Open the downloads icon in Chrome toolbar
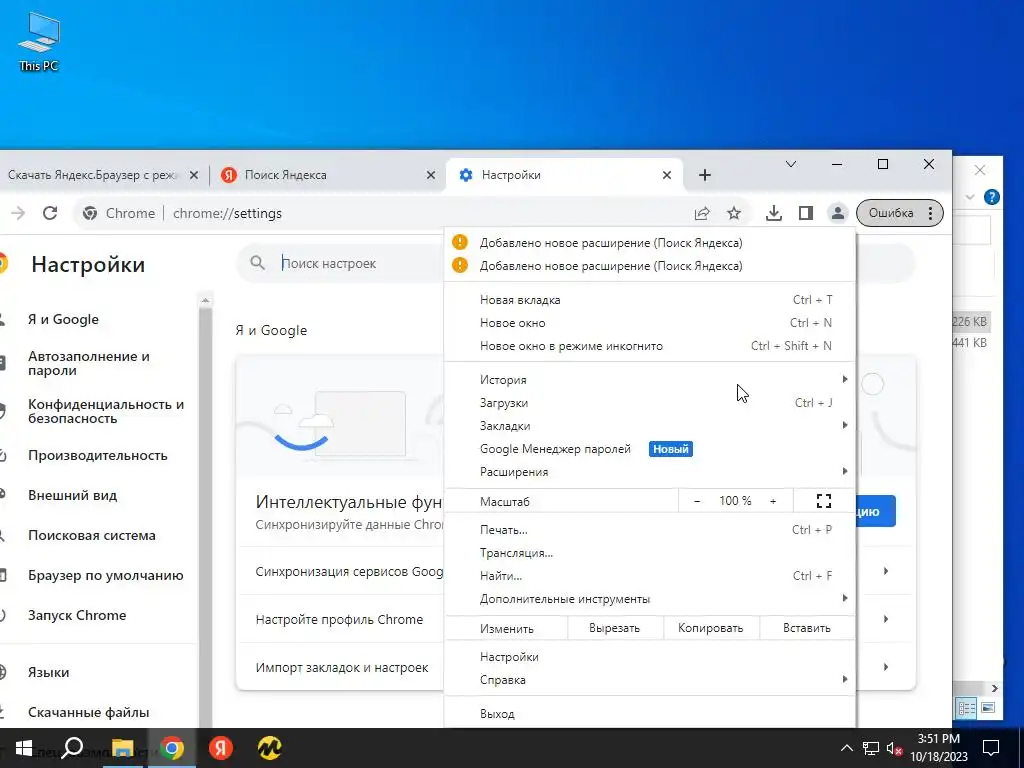Image resolution: width=1024 pixels, height=768 pixels. [x=774, y=213]
